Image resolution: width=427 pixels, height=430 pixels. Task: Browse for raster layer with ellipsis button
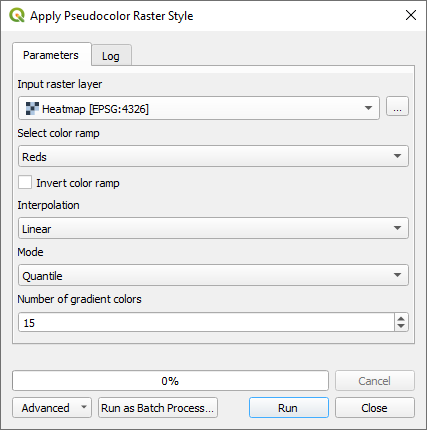[x=397, y=107]
